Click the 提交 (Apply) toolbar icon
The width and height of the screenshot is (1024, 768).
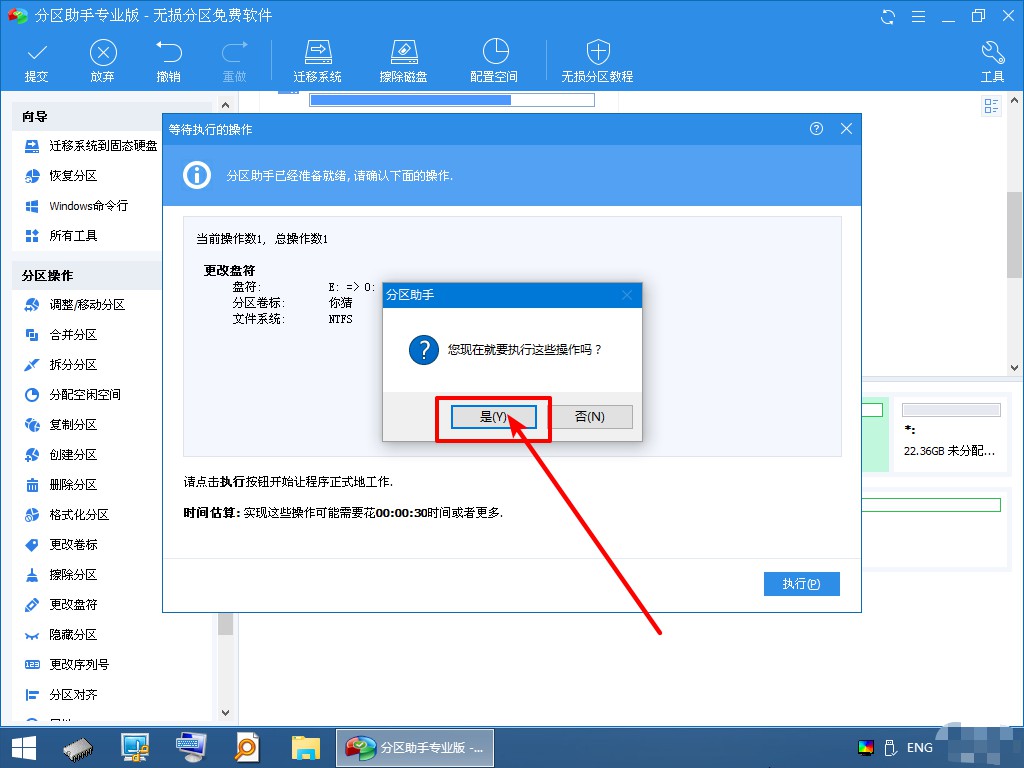pyautogui.click(x=37, y=61)
